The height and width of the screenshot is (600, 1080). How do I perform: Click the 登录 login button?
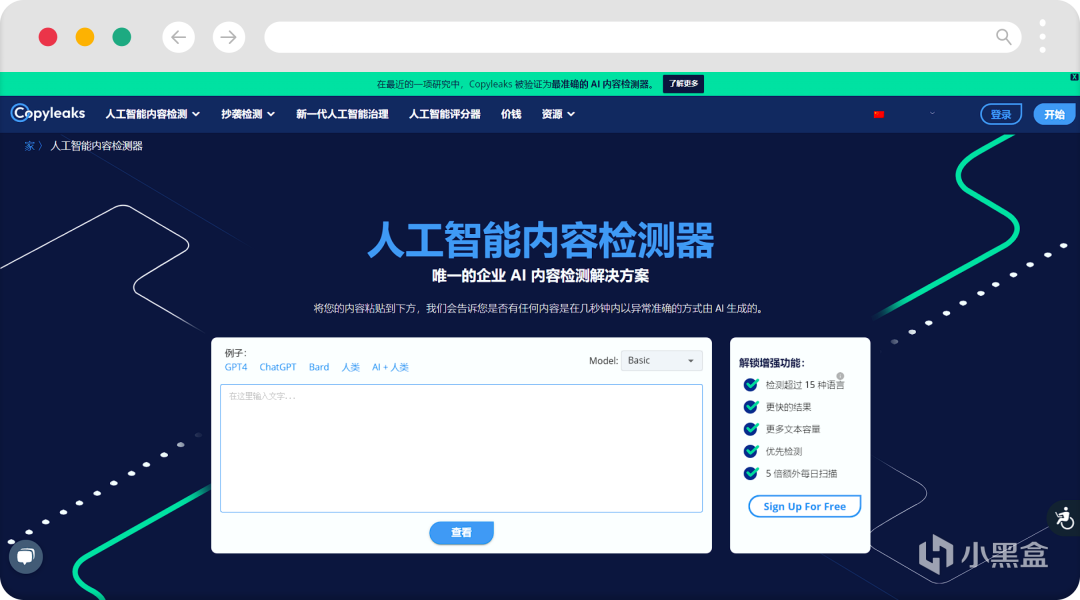(x=1001, y=114)
